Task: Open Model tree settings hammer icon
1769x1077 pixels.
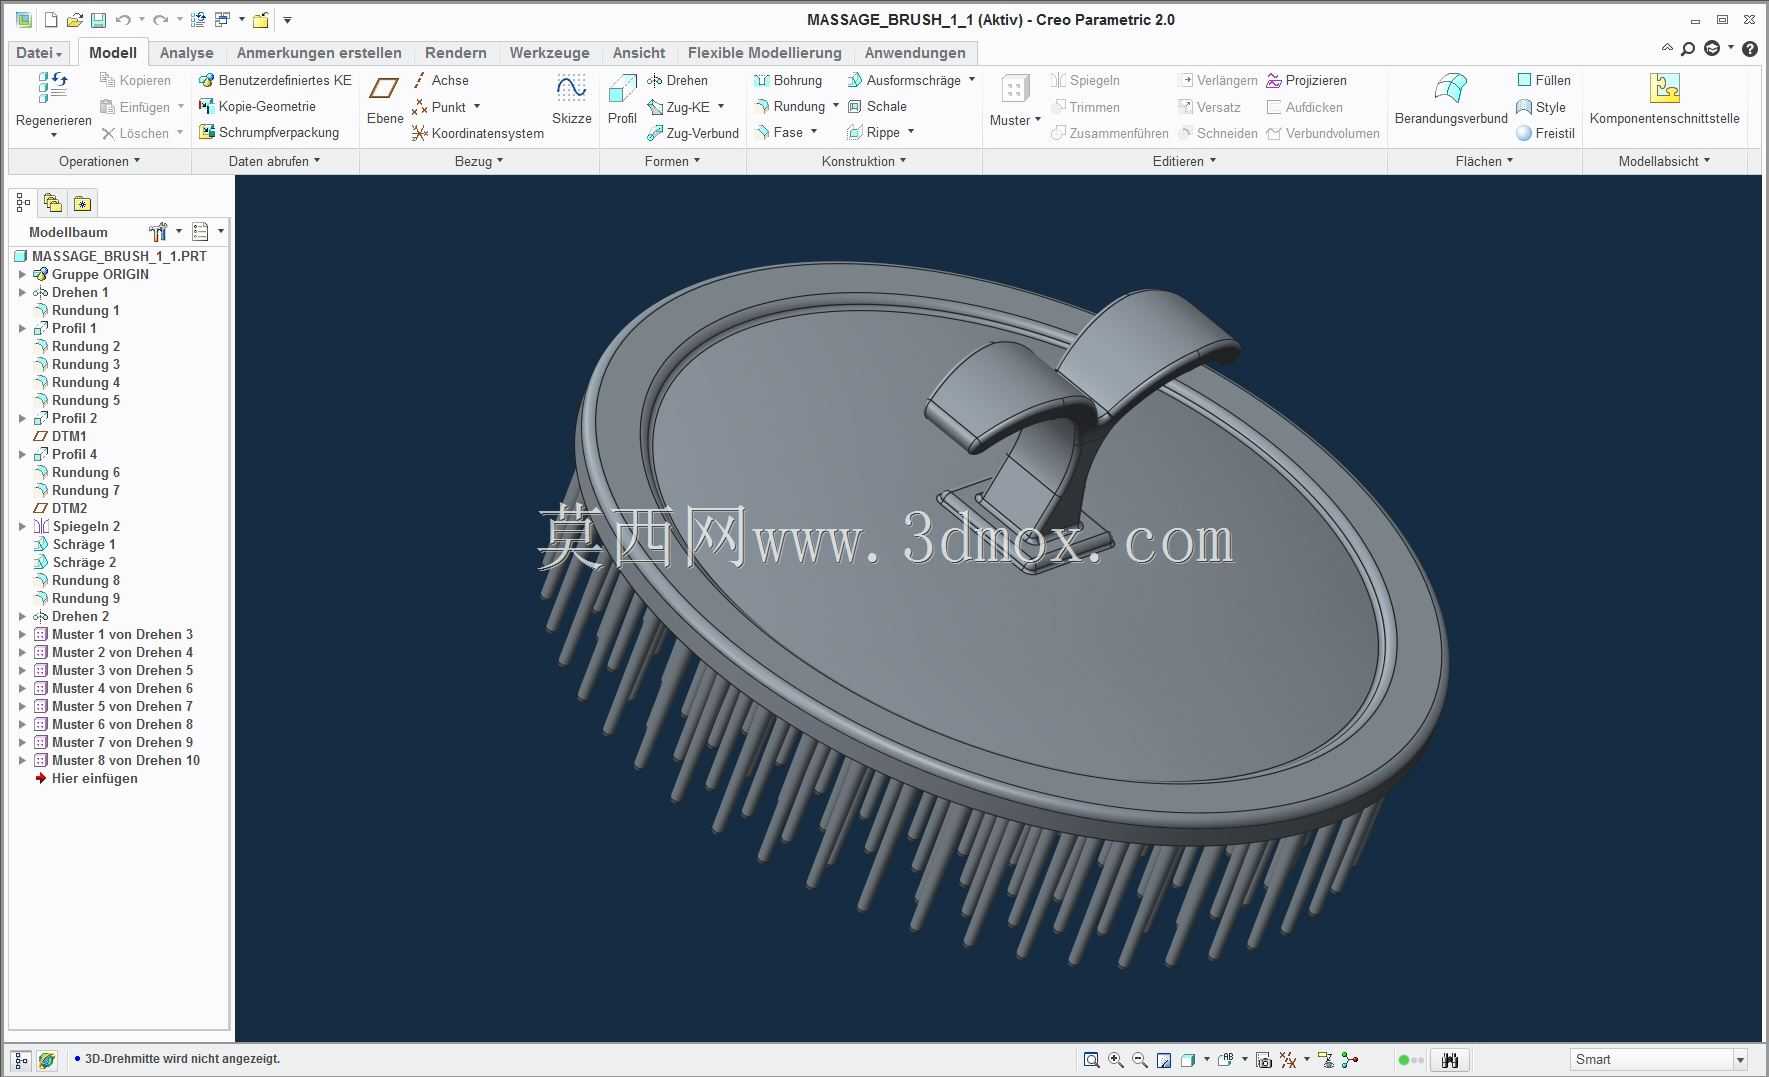Action: point(158,232)
